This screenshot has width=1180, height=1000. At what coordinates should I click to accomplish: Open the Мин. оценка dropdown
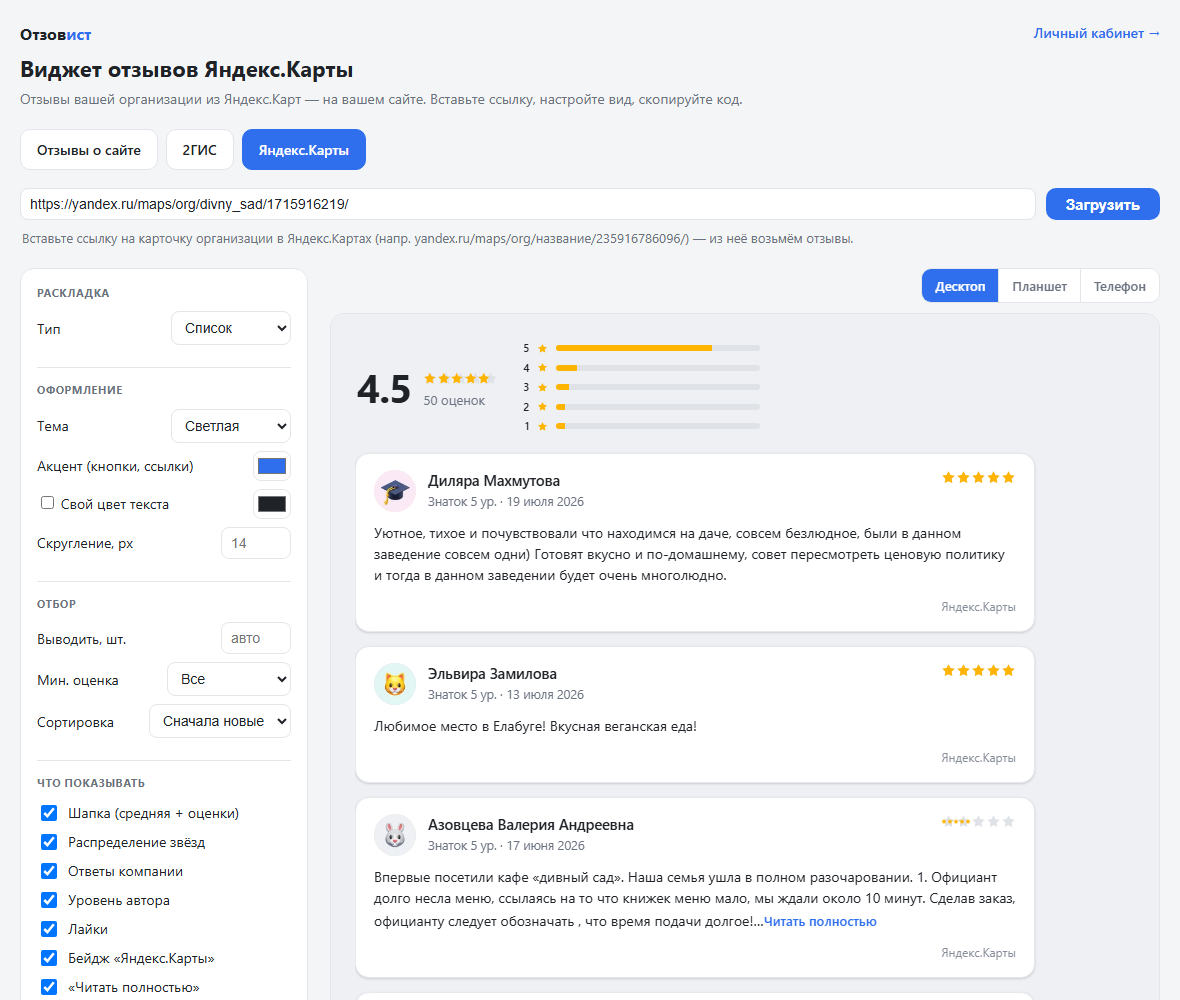point(229,679)
